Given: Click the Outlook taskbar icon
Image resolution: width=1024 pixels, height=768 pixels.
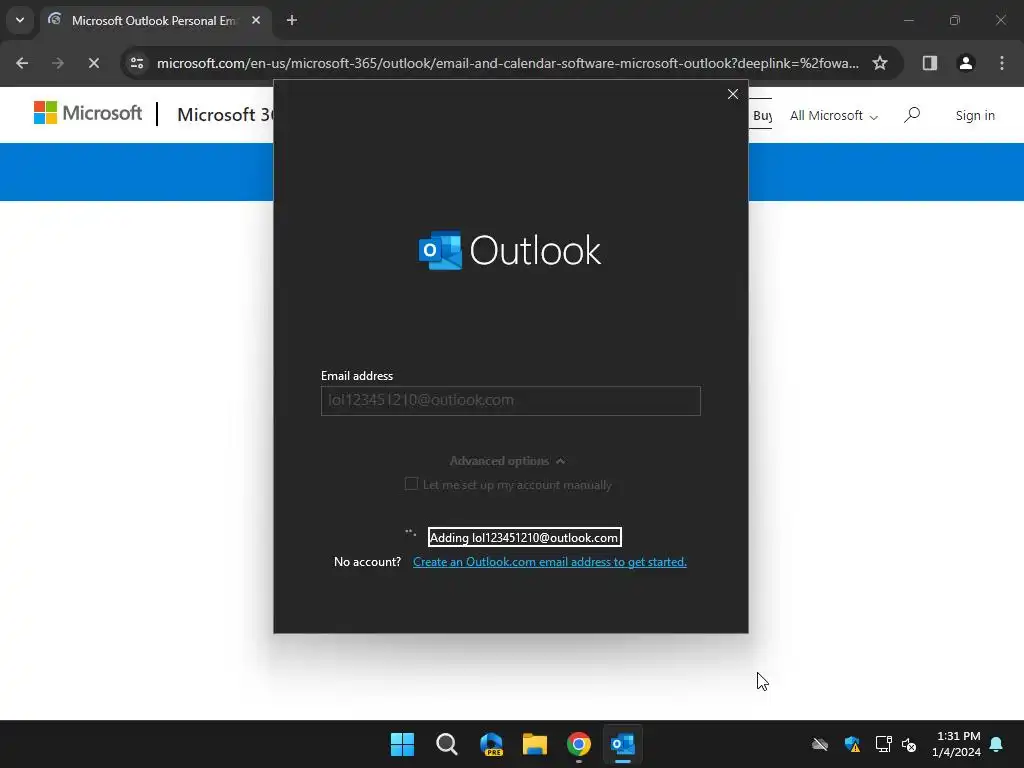Looking at the screenshot, I should [x=623, y=744].
